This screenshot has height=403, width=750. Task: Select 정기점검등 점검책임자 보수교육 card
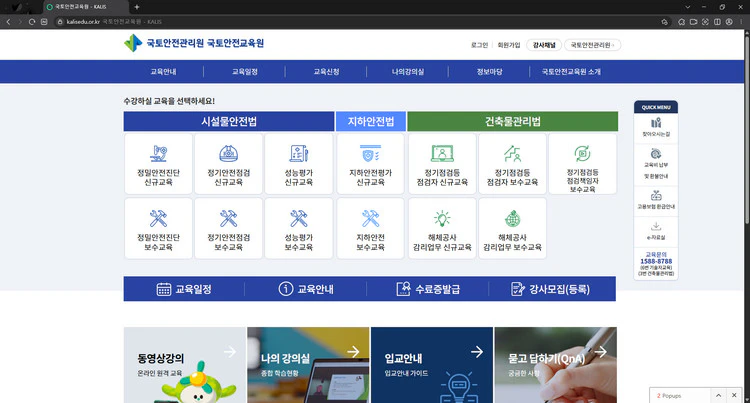click(583, 164)
